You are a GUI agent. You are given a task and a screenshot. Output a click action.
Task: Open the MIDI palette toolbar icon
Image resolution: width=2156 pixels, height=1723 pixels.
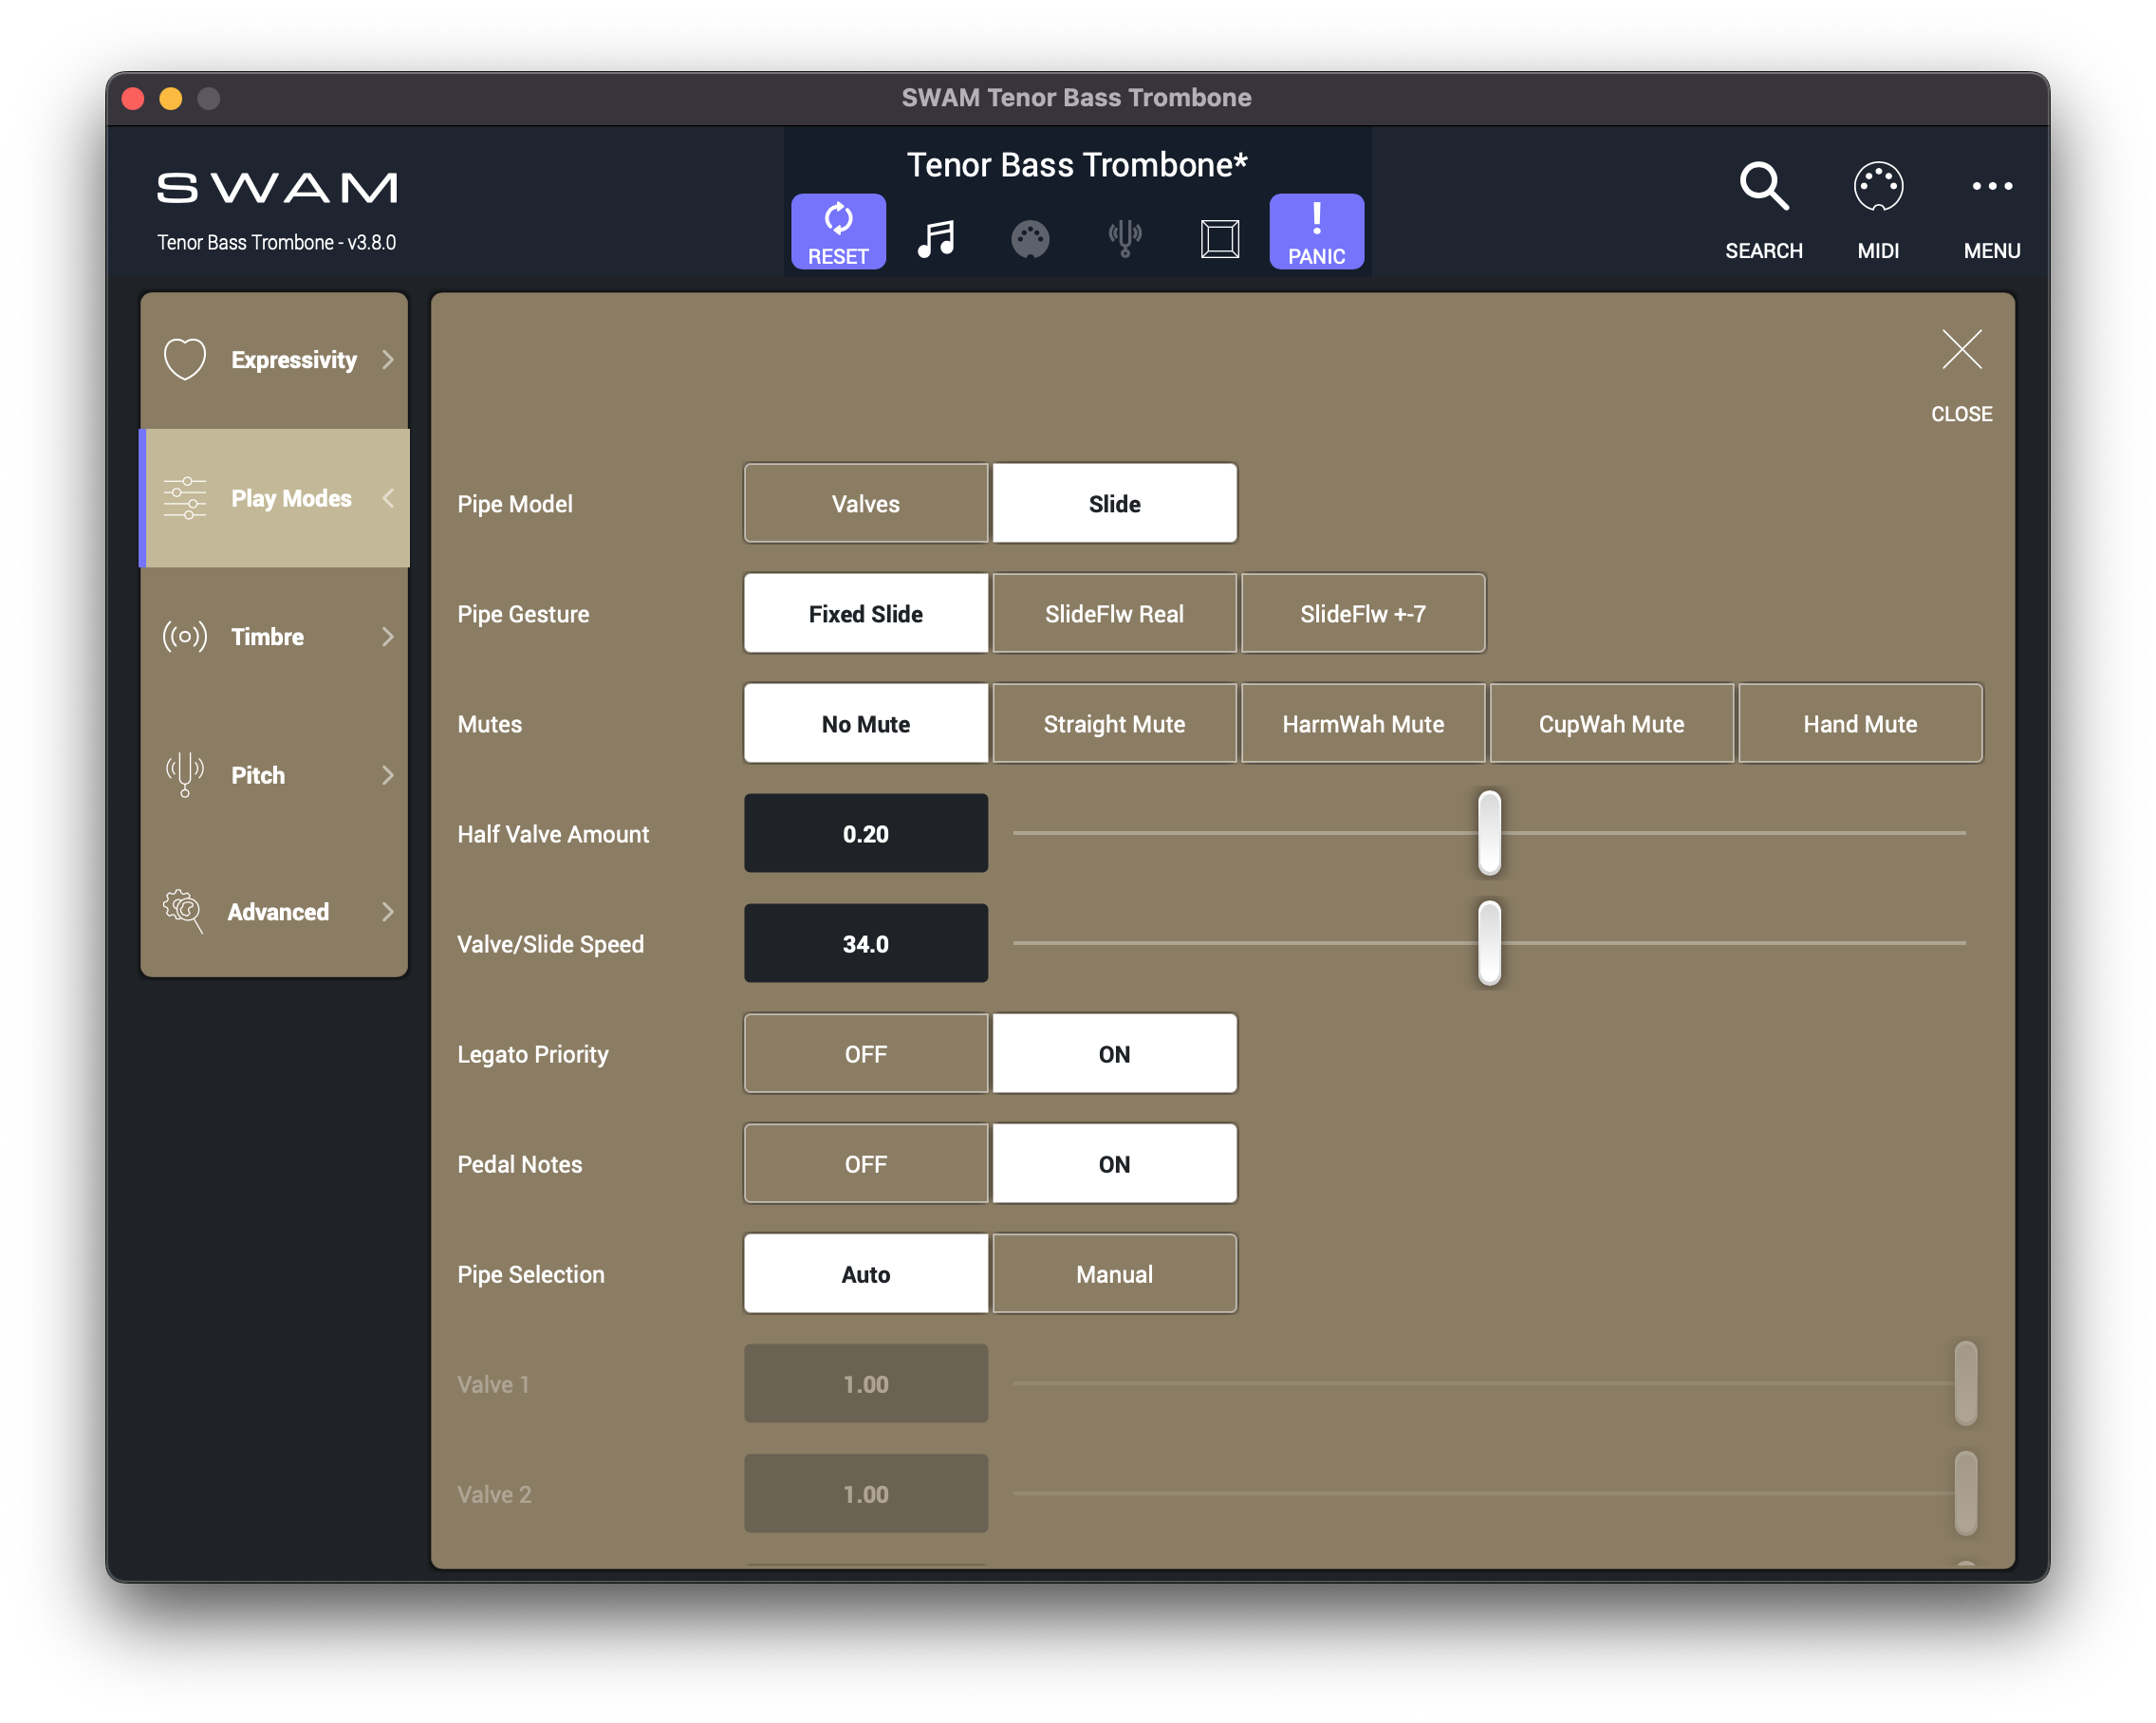(x=1029, y=239)
